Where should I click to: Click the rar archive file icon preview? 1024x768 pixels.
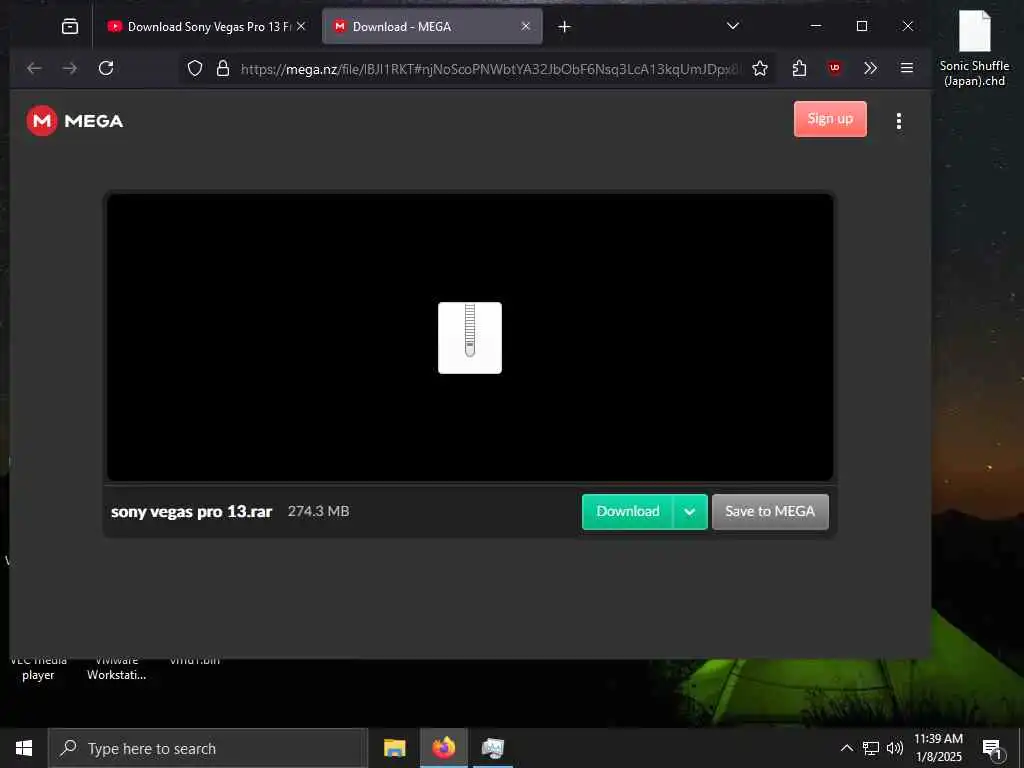[470, 338]
